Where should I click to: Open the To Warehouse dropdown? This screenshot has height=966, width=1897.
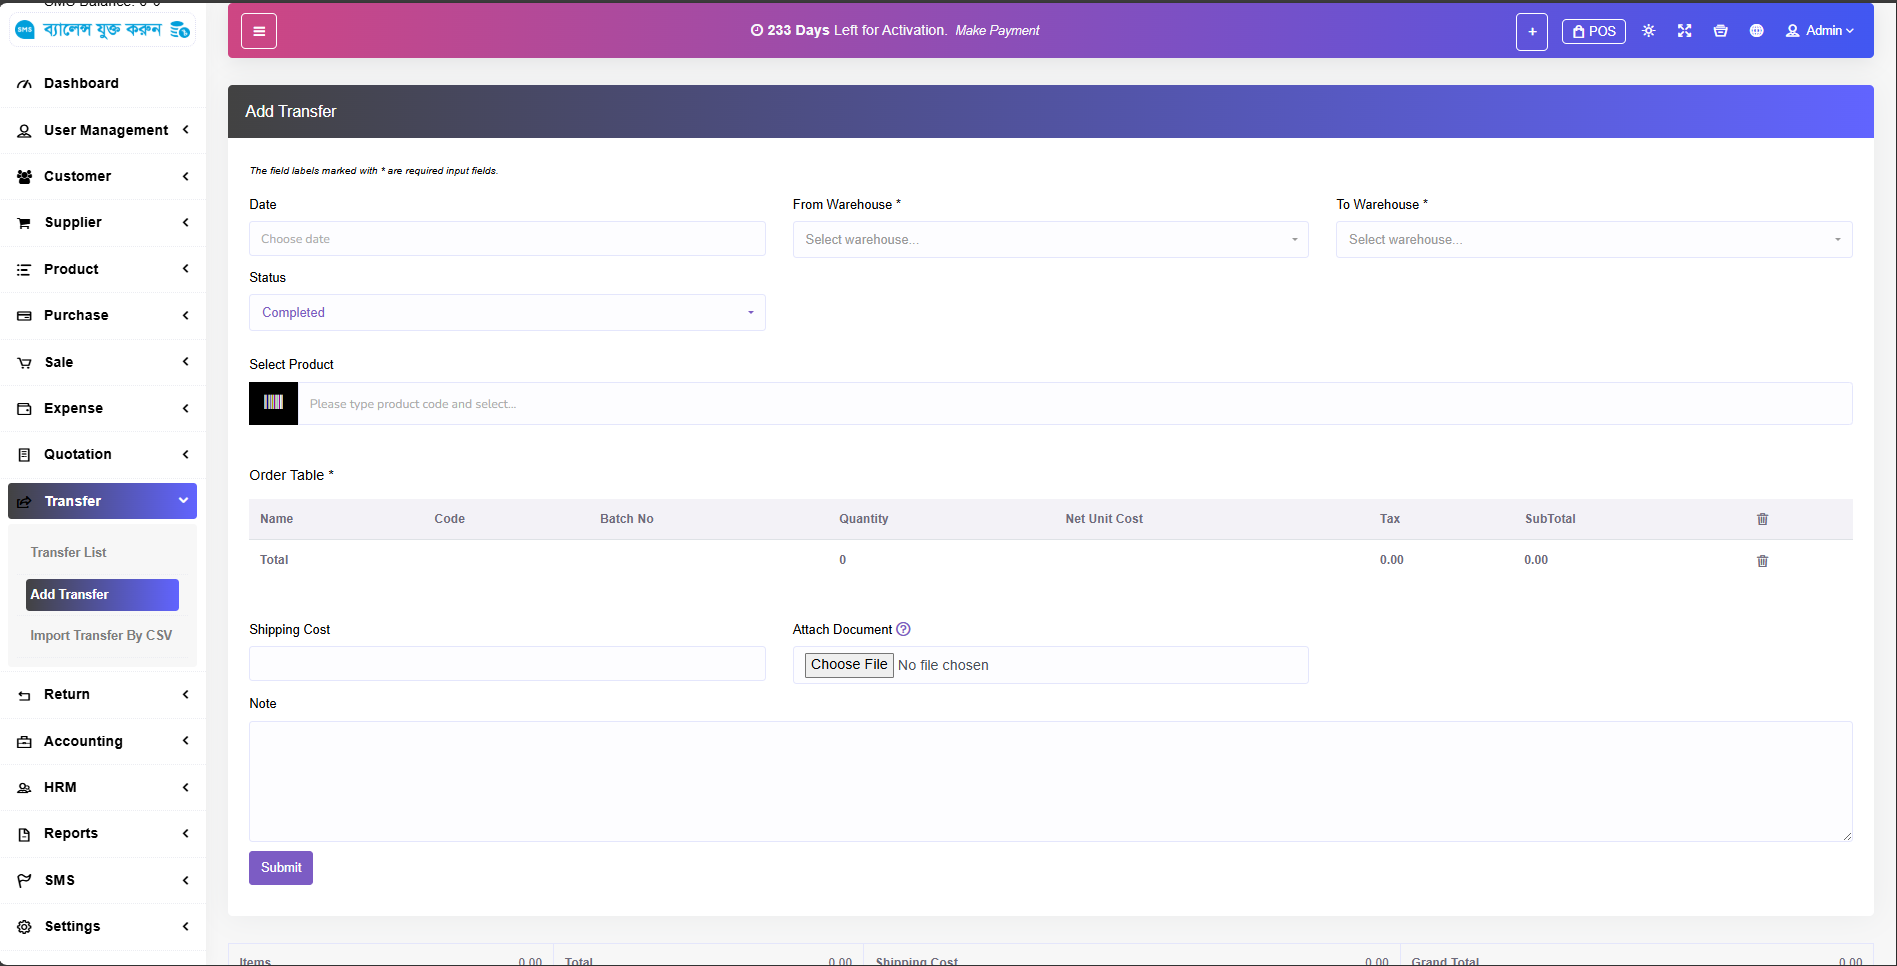pos(1593,240)
